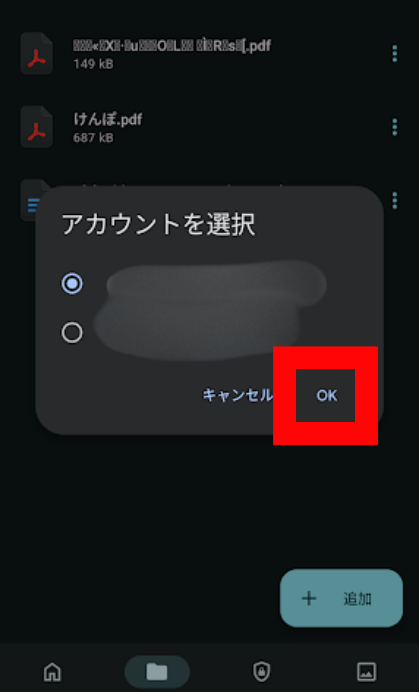Open three-dot menu for third file
Image resolution: width=420 pixels, height=693 pixels.
point(394,200)
